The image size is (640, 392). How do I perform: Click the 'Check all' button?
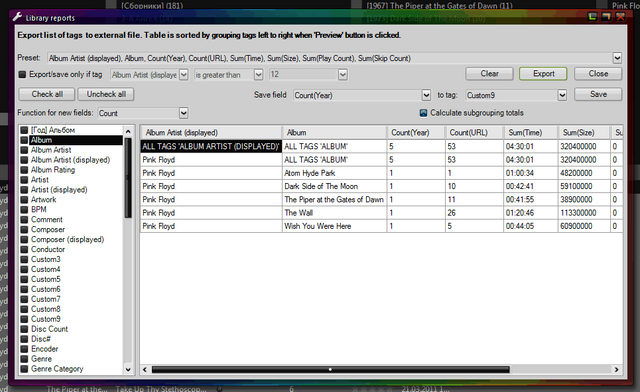coord(47,94)
